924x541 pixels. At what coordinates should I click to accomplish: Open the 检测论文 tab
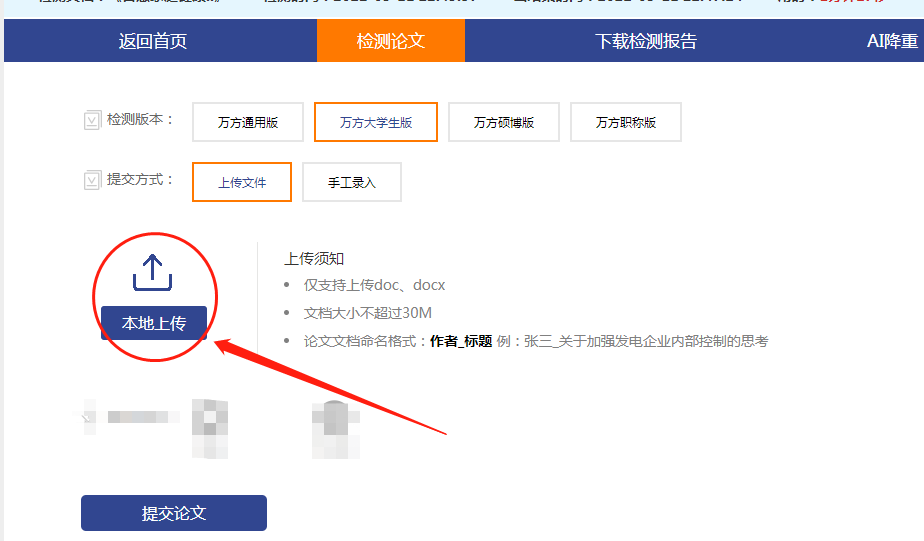click(x=391, y=41)
